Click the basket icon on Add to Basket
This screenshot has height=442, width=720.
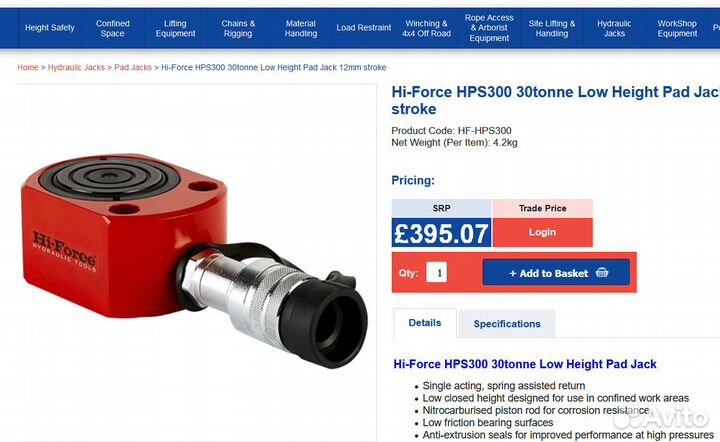602,273
